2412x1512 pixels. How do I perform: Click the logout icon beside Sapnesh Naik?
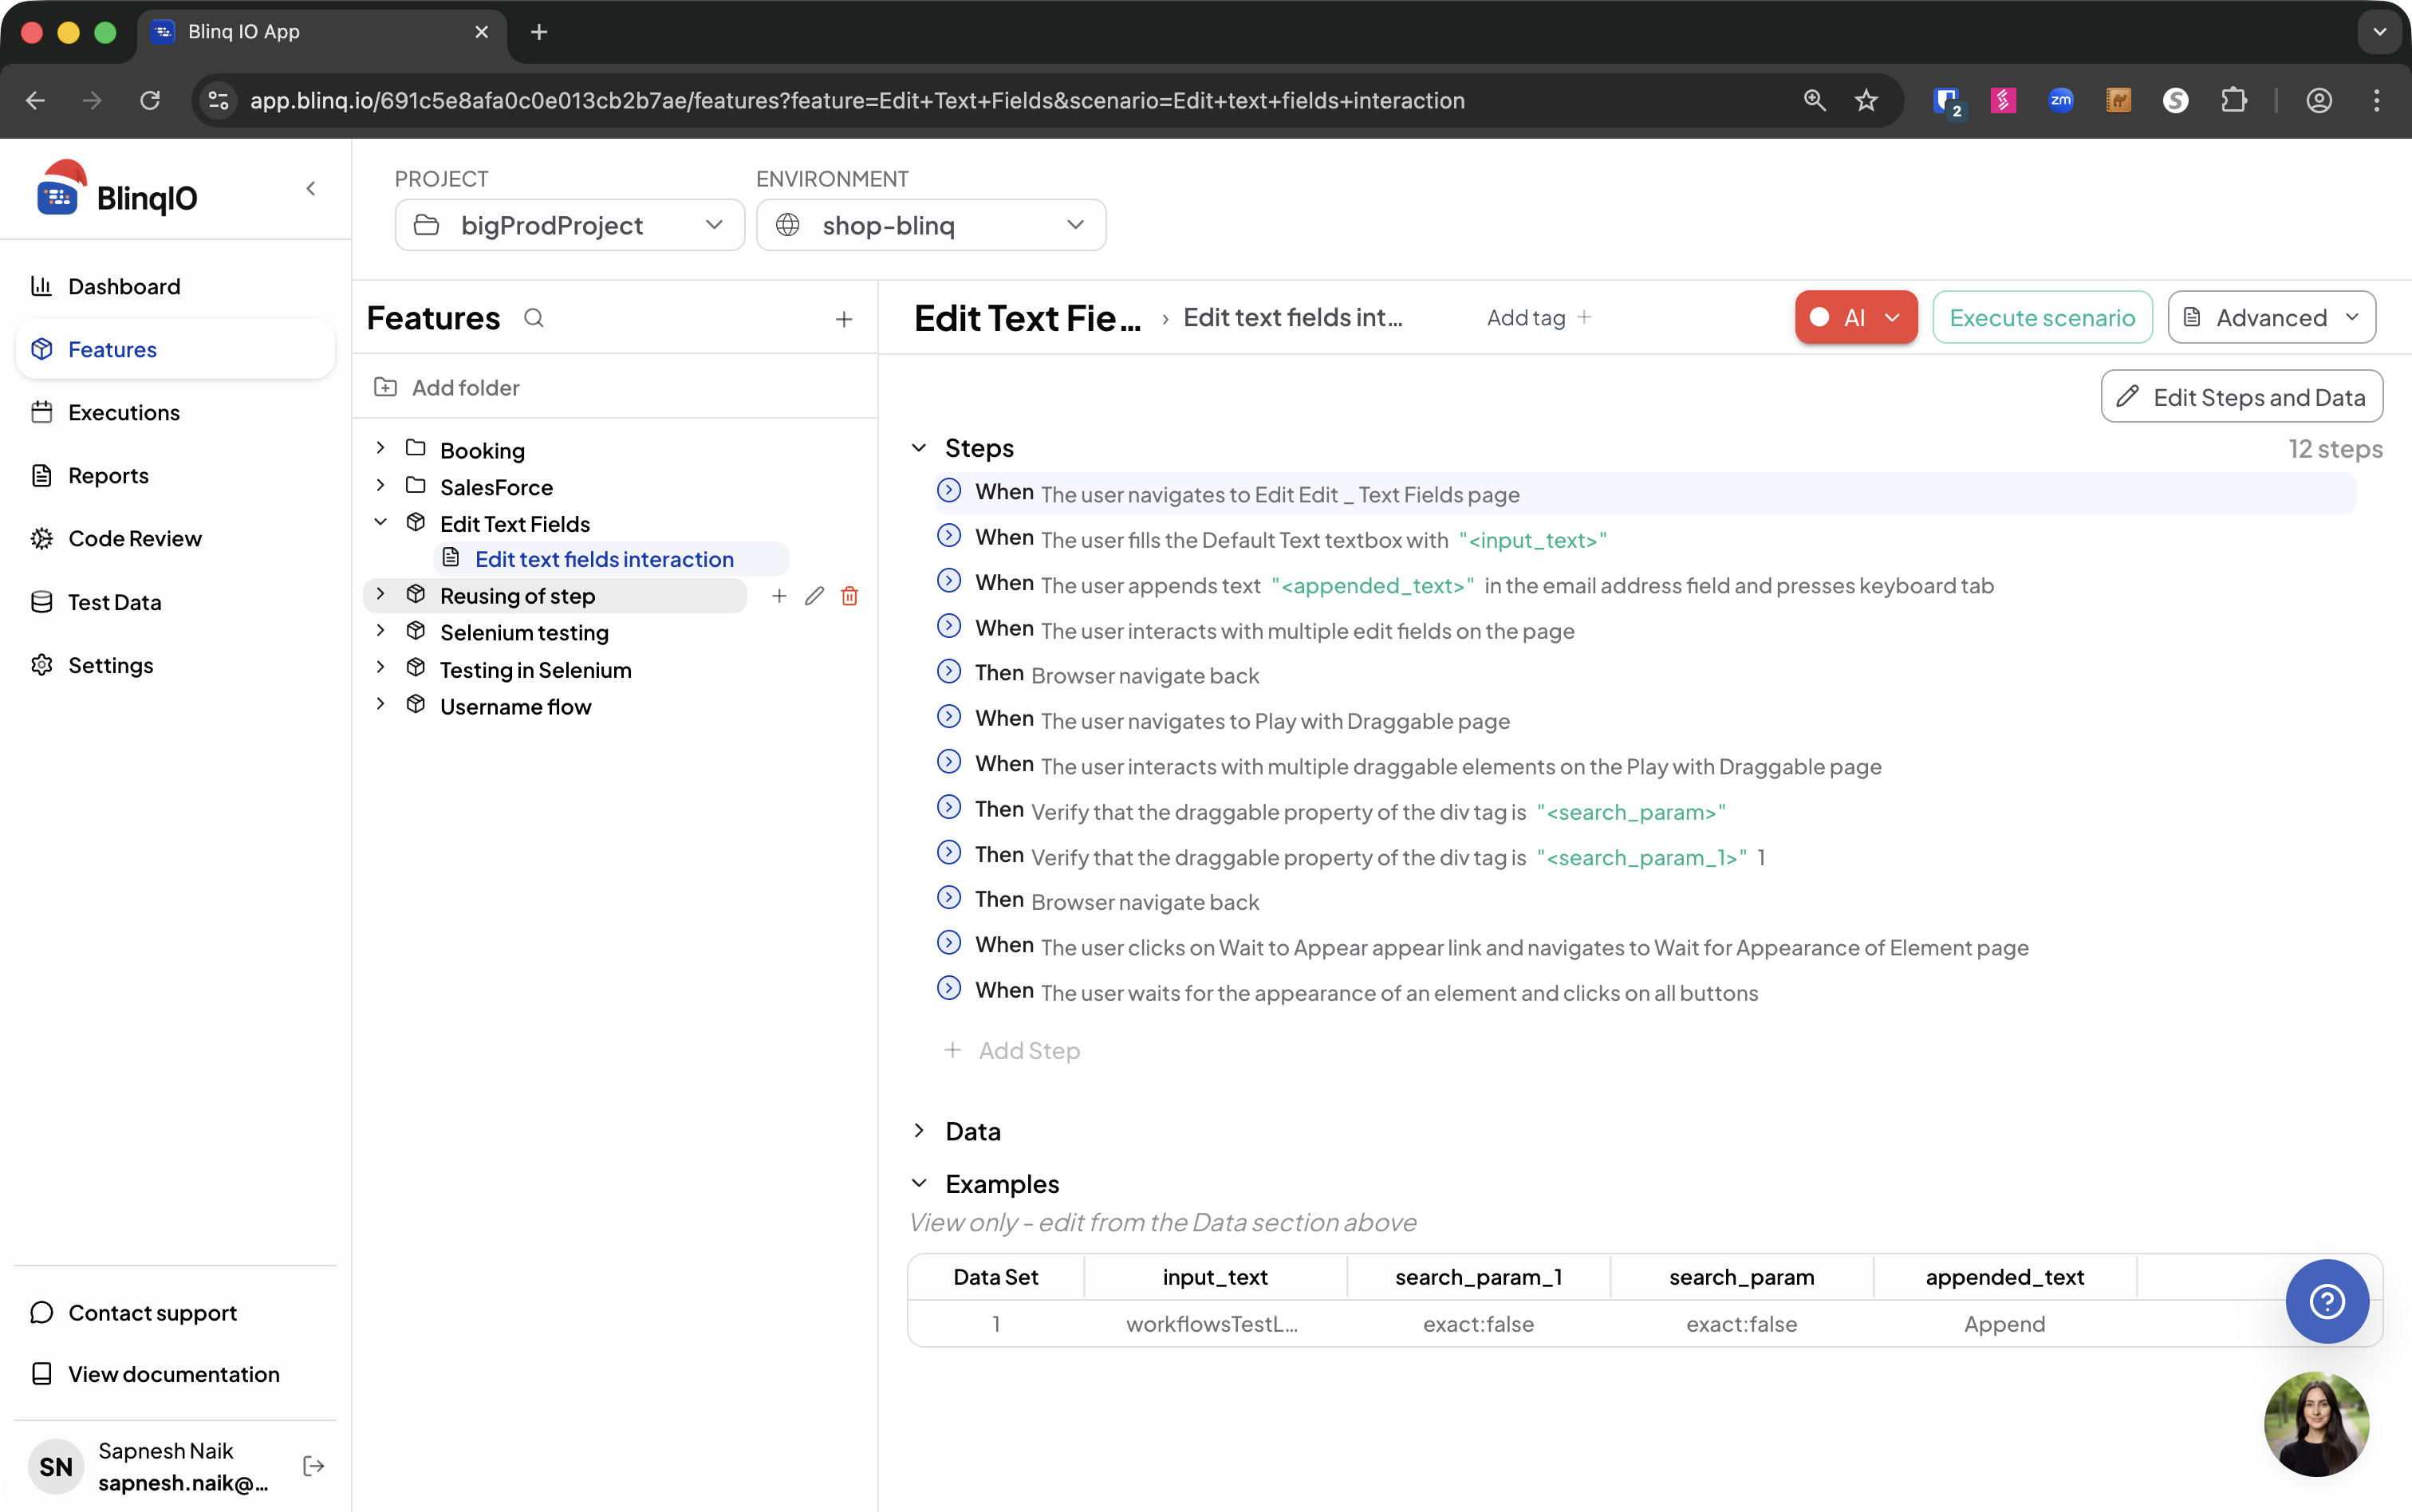313,1466
